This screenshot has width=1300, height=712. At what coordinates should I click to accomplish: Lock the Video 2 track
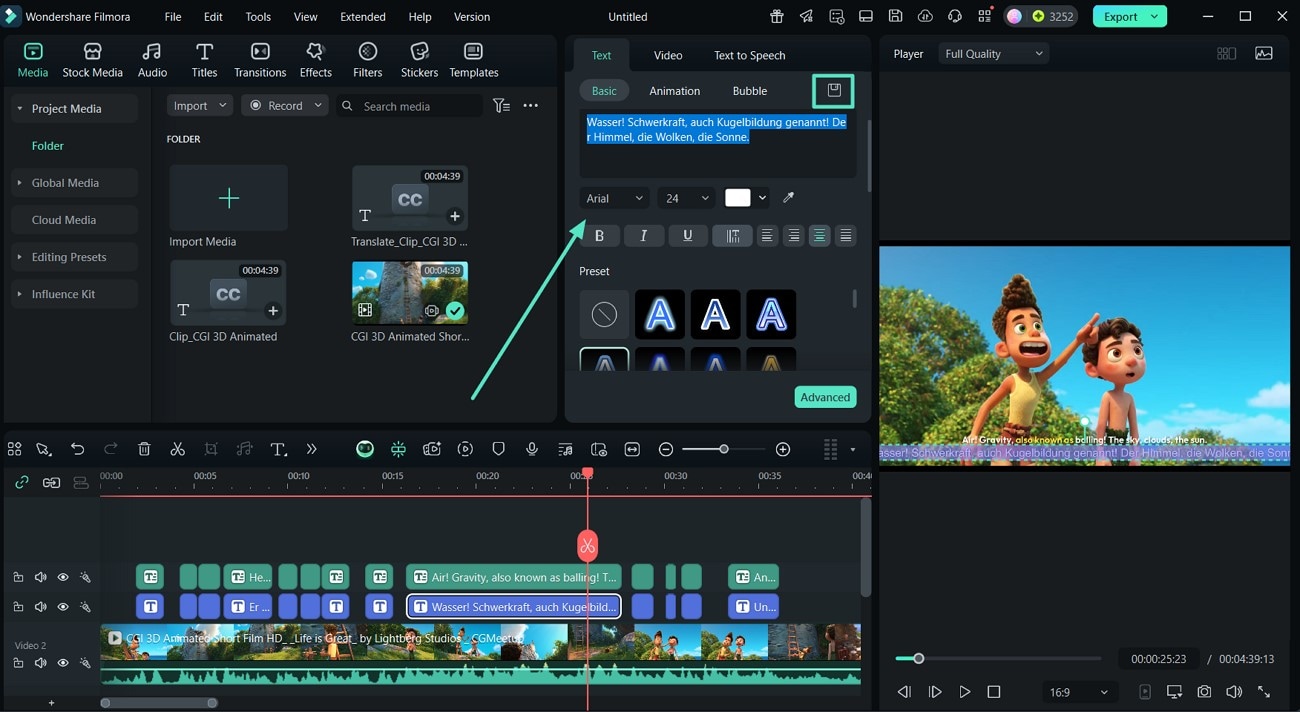point(18,663)
